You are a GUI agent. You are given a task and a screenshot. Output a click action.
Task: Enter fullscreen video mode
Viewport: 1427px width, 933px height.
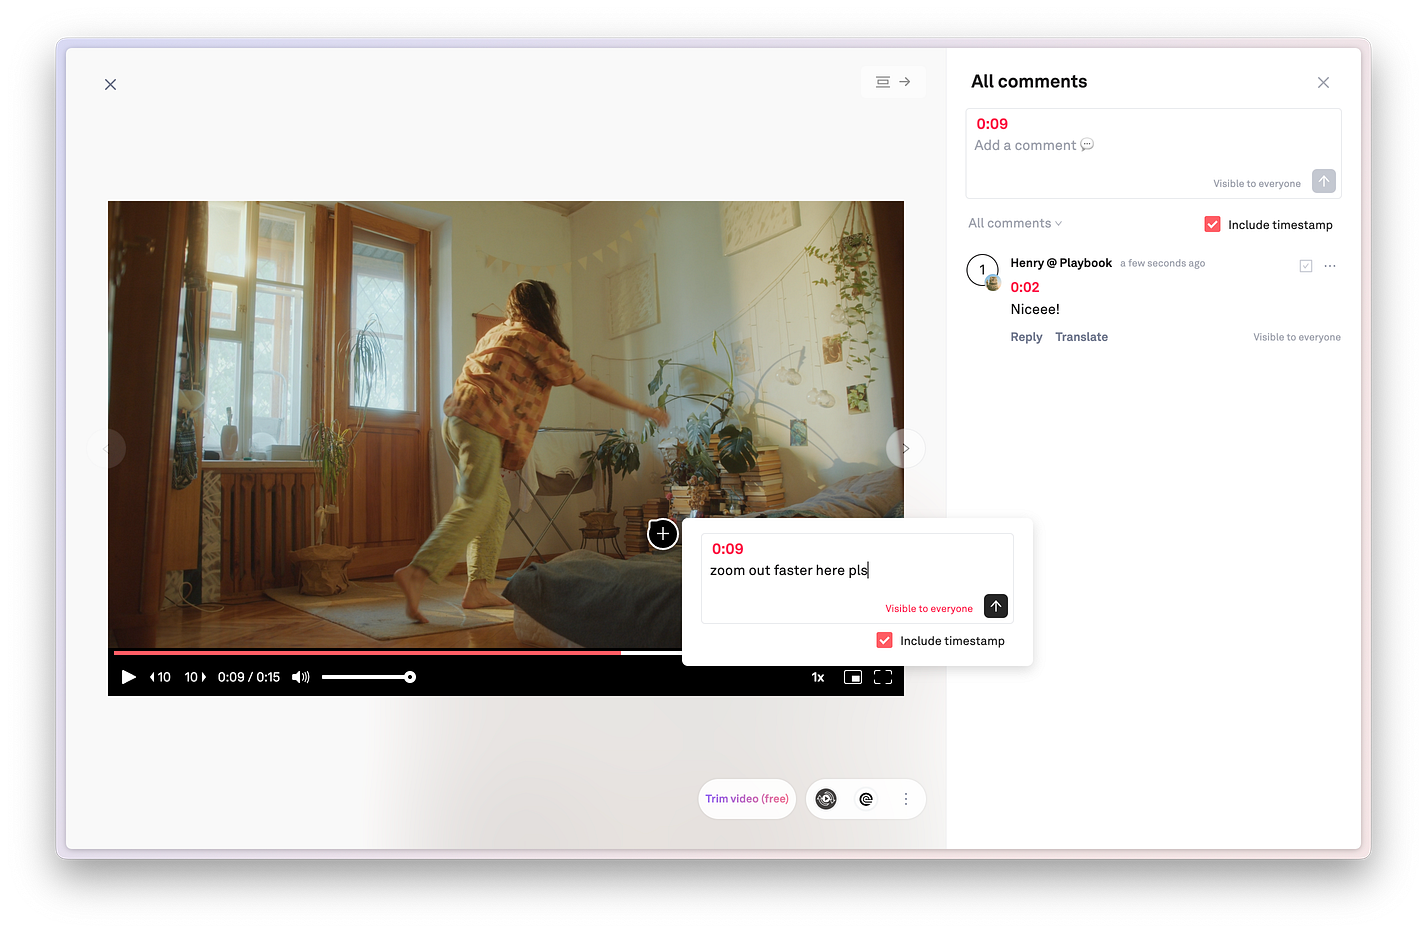(883, 677)
